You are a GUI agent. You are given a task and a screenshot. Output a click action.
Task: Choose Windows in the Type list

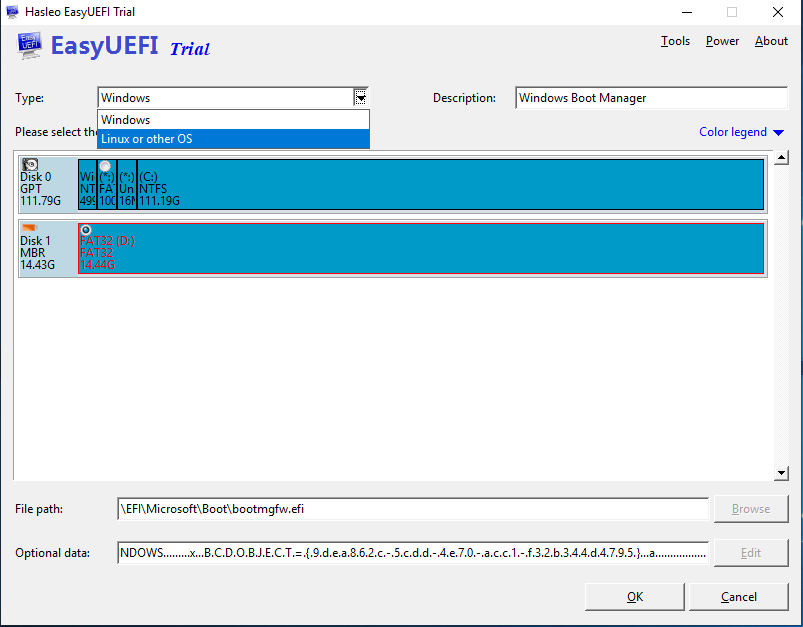(x=233, y=120)
